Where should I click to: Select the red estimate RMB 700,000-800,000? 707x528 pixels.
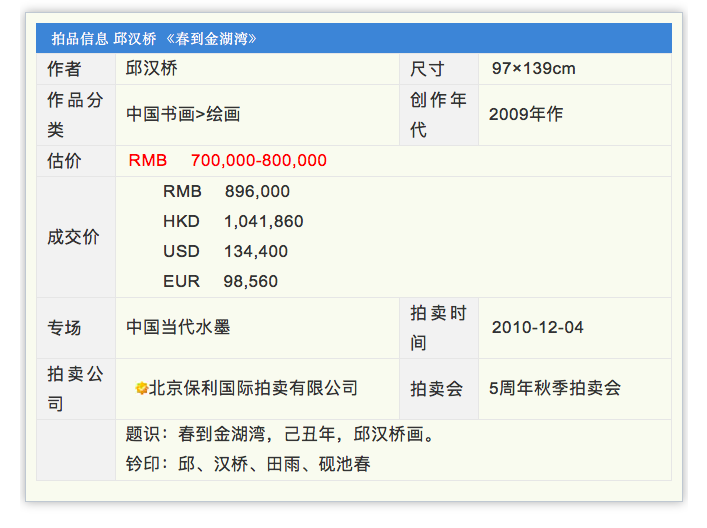228,161
